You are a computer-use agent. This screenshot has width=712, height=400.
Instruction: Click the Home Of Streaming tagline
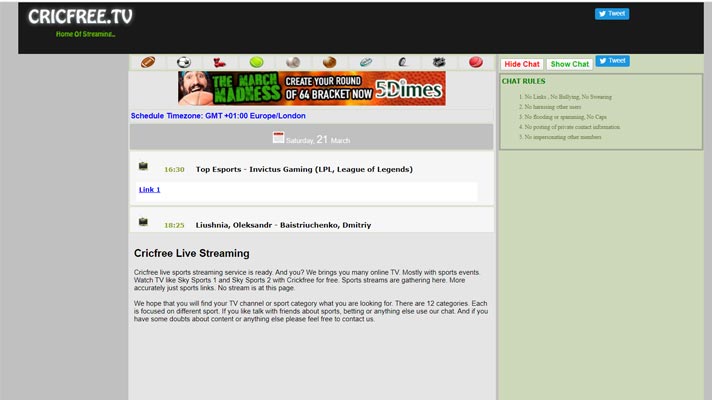(x=85, y=34)
